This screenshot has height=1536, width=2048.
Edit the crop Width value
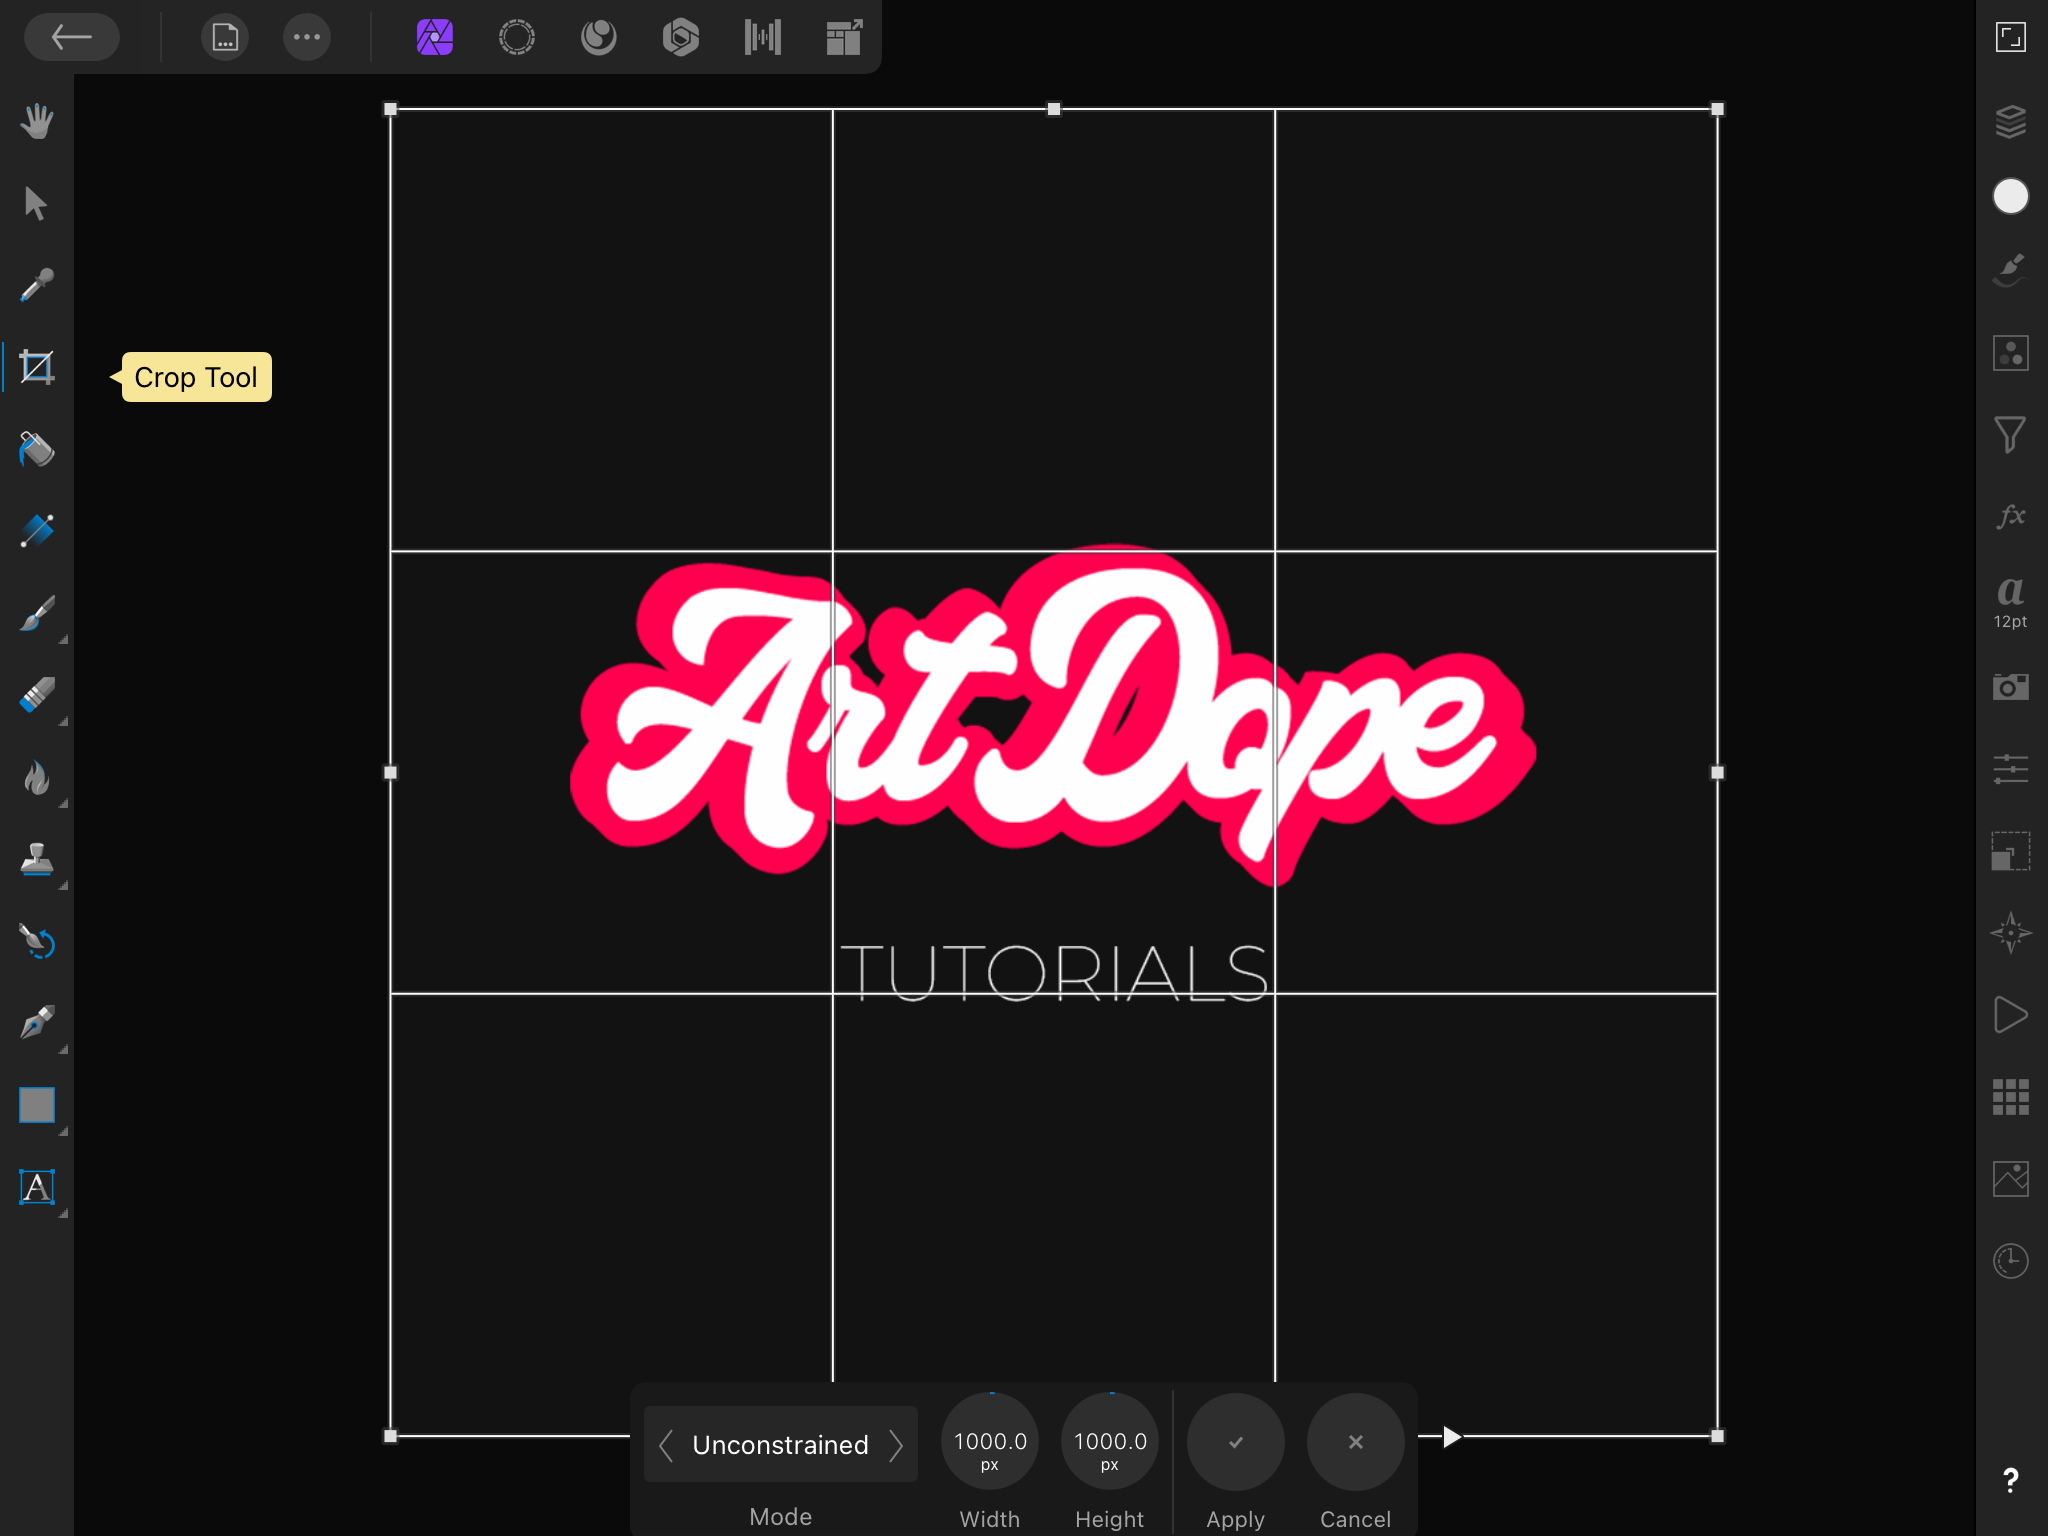point(990,1442)
